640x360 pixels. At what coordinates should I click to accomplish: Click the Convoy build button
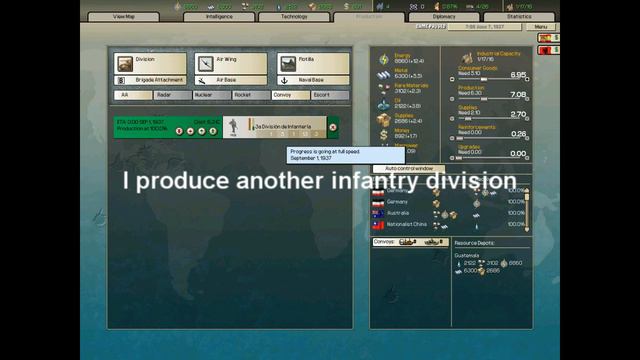pos(291,95)
